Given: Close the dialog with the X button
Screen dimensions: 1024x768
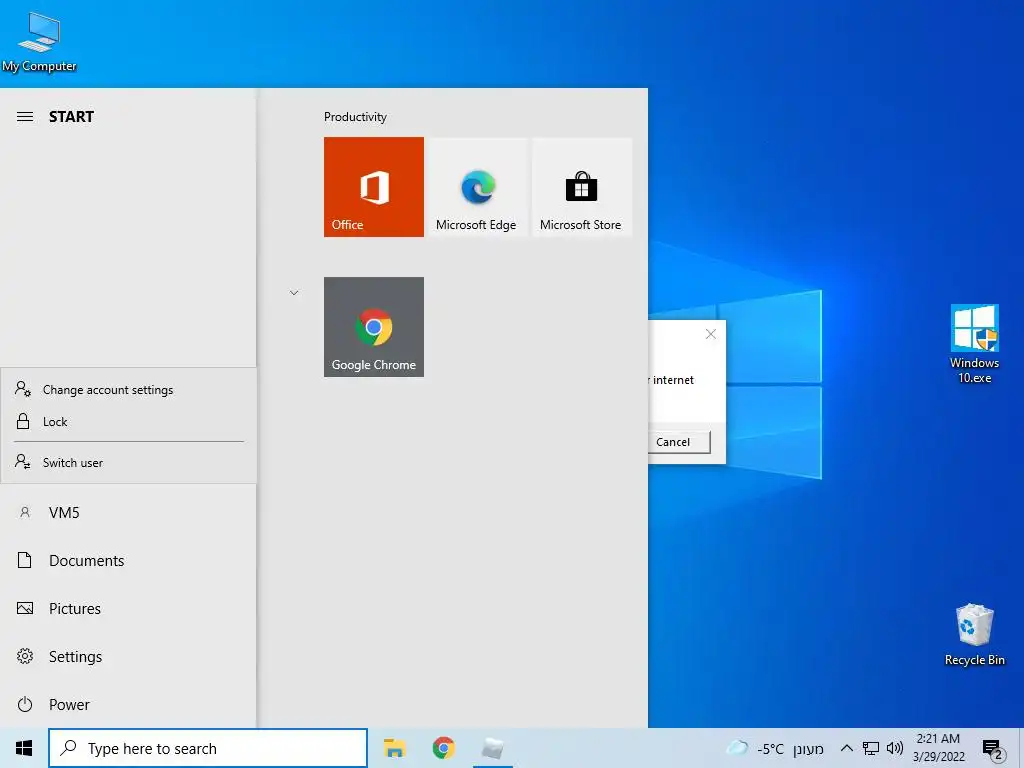Looking at the screenshot, I should point(711,334).
